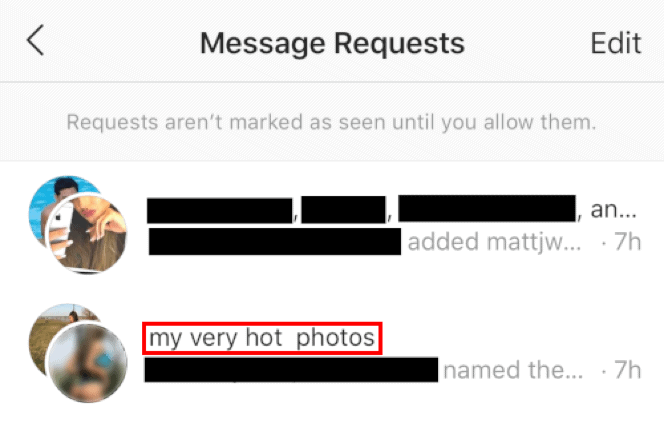This screenshot has width=664, height=427.
Task: Tap the gray info banner below header
Action: pyautogui.click(x=332, y=122)
